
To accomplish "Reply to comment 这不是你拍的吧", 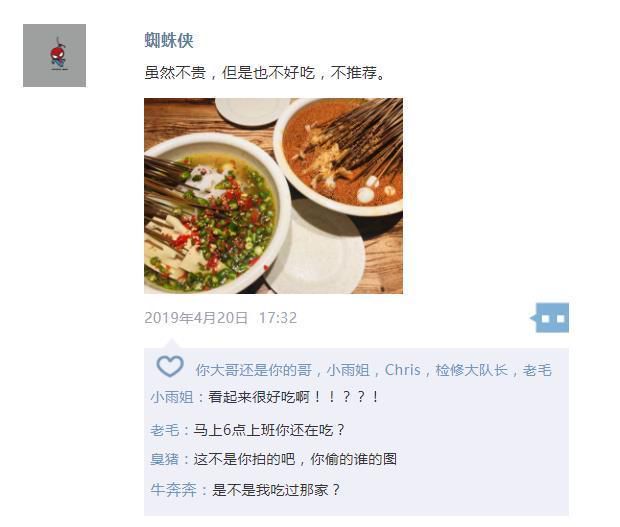I will coord(295,459).
